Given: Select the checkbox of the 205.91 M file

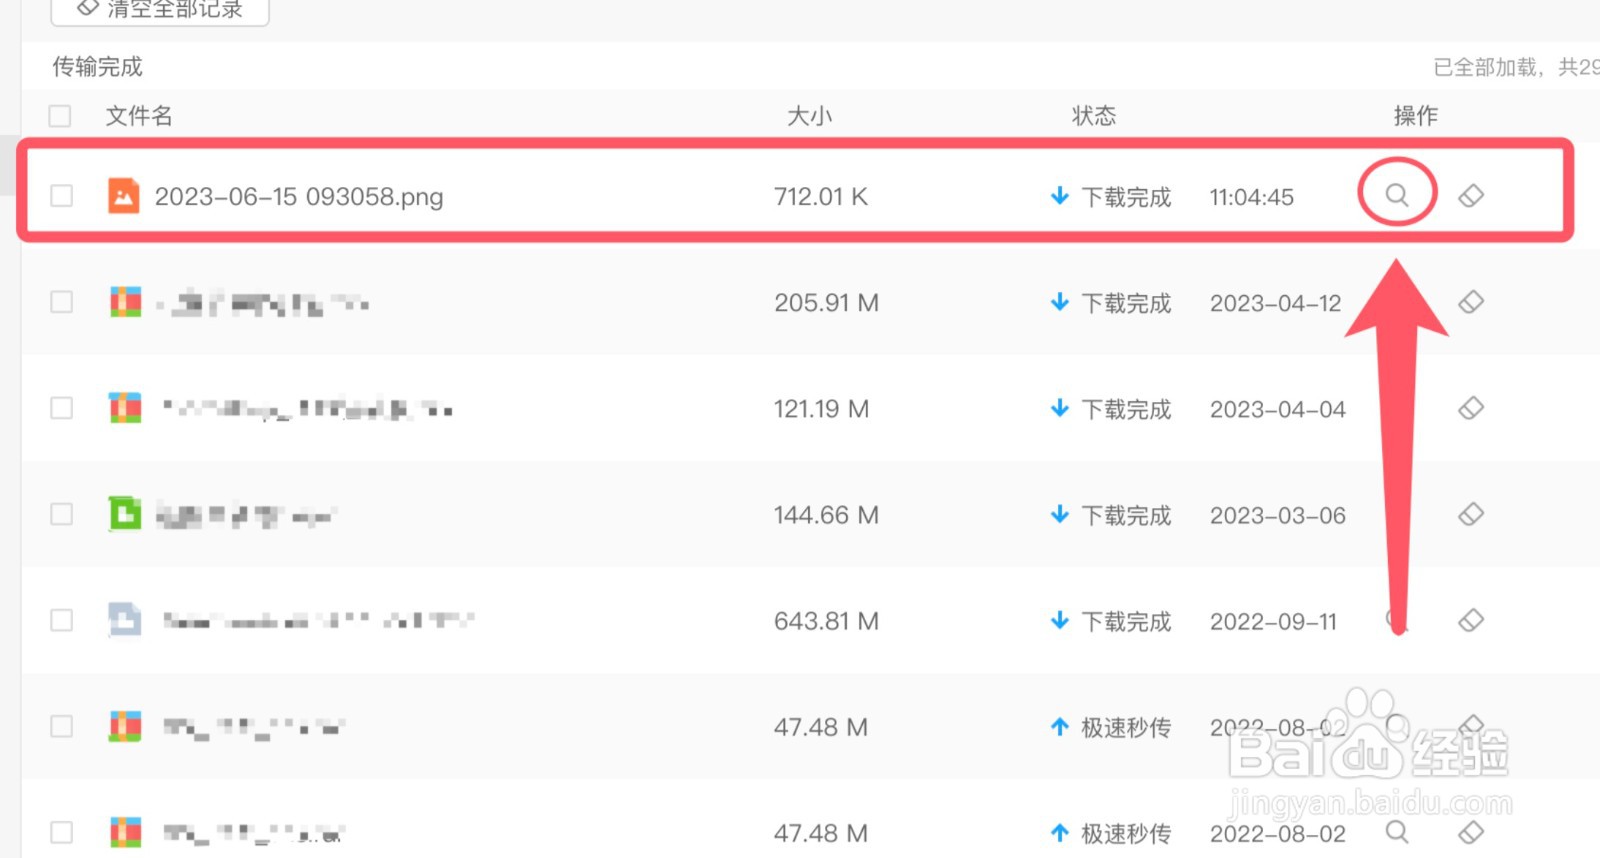Looking at the screenshot, I should coord(62,302).
